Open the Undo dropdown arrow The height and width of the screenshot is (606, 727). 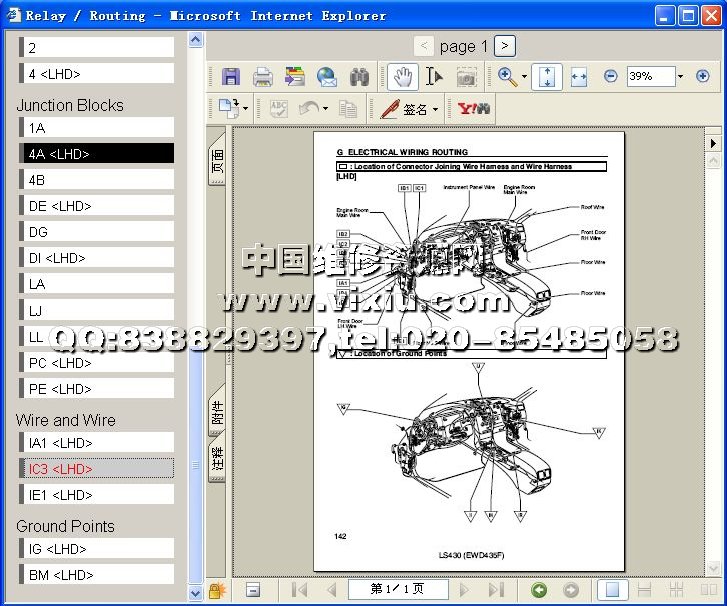pos(325,109)
